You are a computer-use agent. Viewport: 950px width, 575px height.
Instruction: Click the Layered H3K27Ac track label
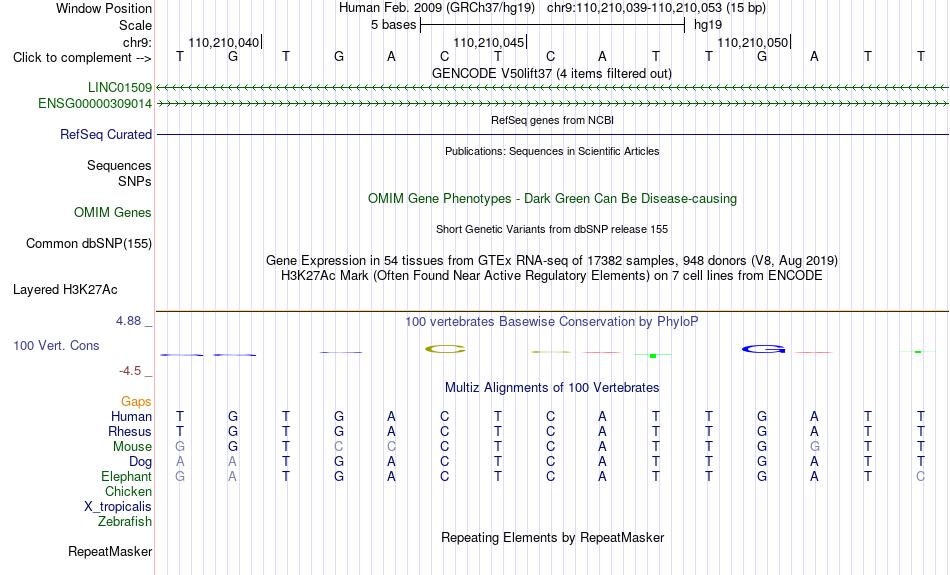click(x=65, y=290)
